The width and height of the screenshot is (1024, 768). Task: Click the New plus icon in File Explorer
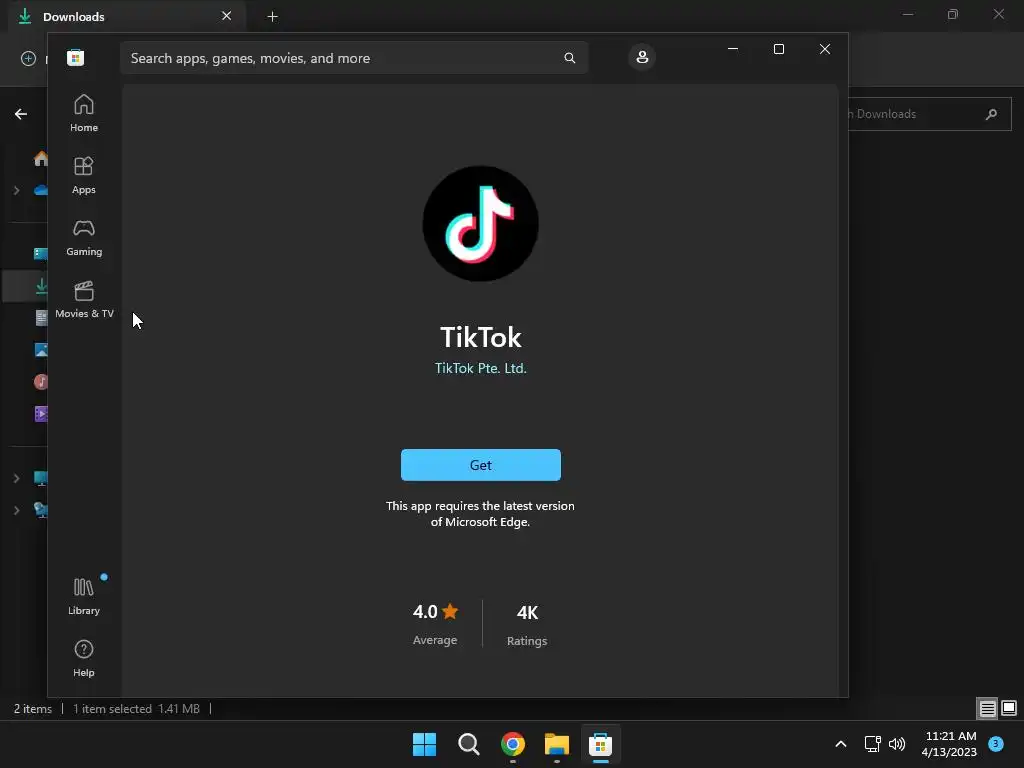[x=28, y=58]
